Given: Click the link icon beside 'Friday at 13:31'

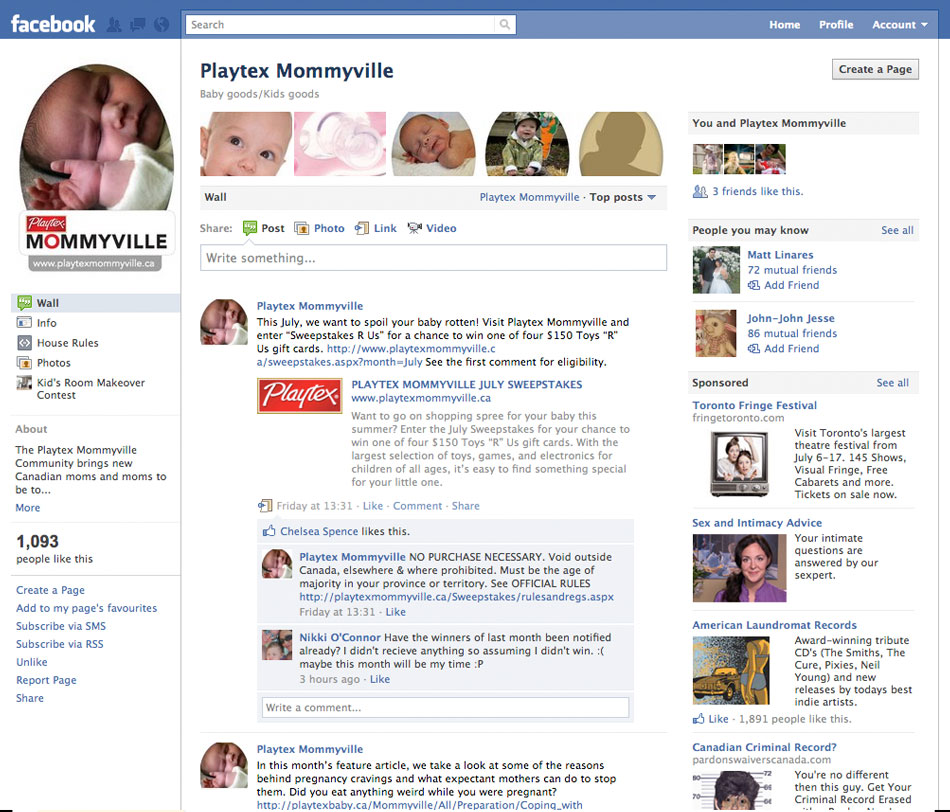Looking at the screenshot, I should [x=265, y=505].
